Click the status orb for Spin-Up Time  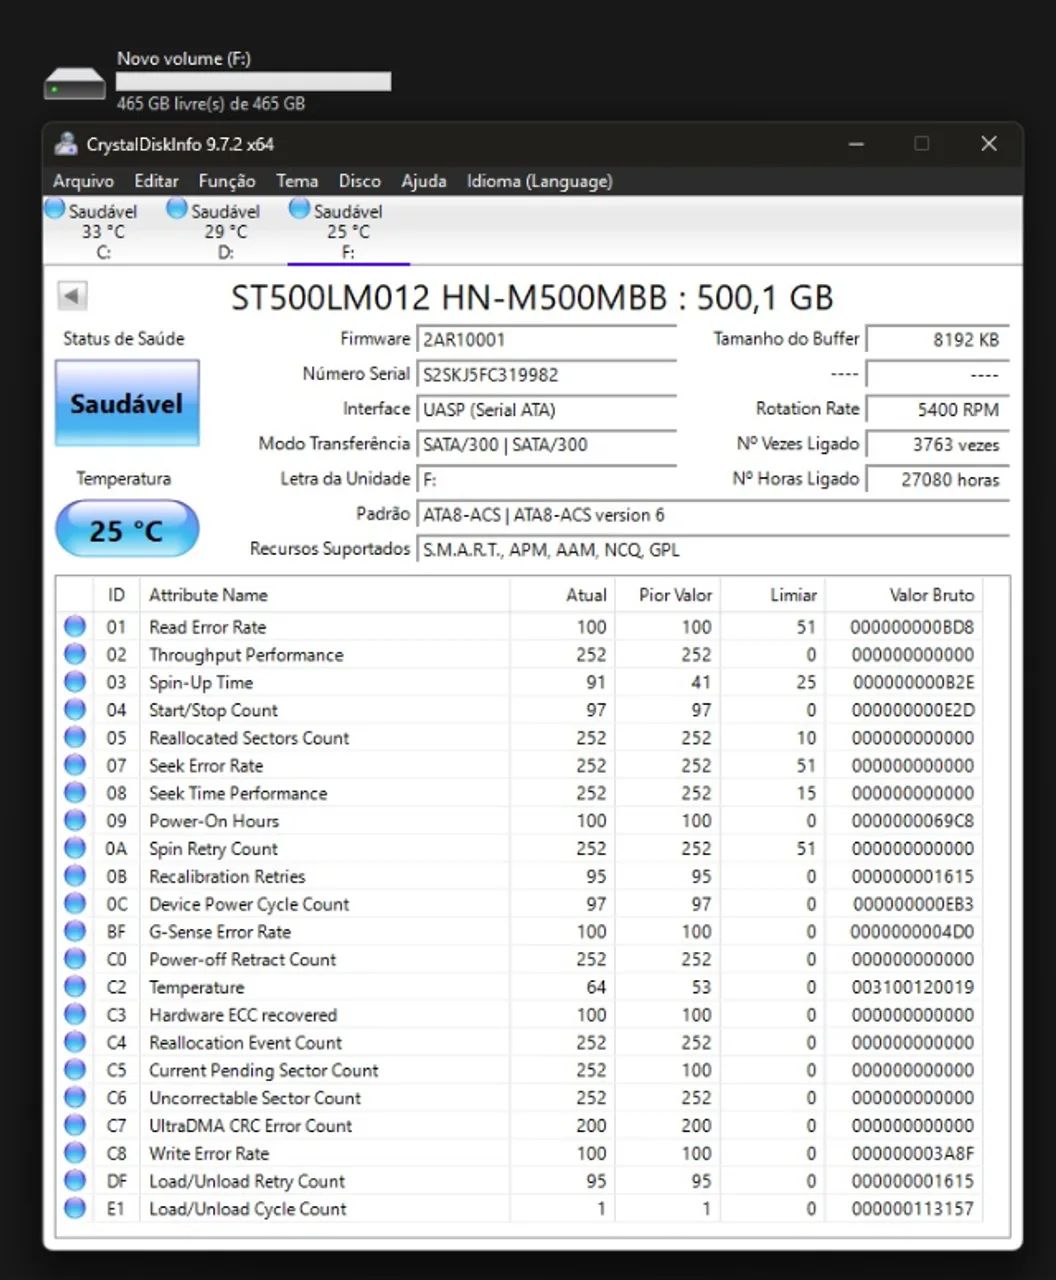[75, 682]
